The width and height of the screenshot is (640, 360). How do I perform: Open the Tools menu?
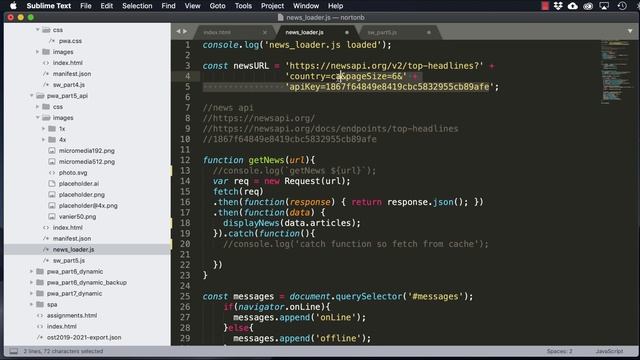click(x=243, y=6)
